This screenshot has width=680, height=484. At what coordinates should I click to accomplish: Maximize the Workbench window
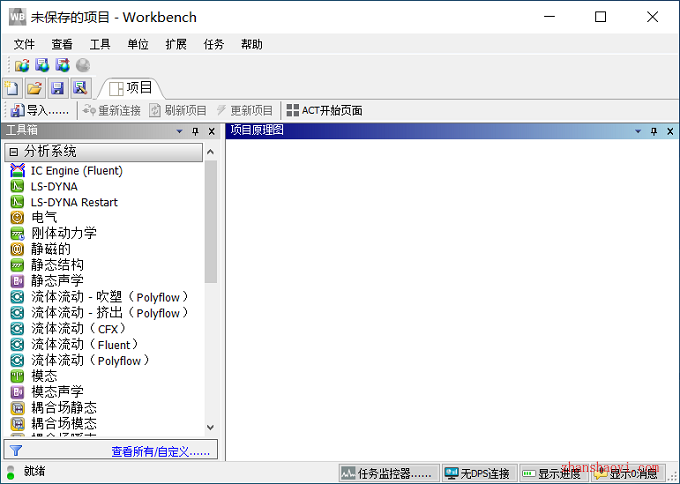600,17
